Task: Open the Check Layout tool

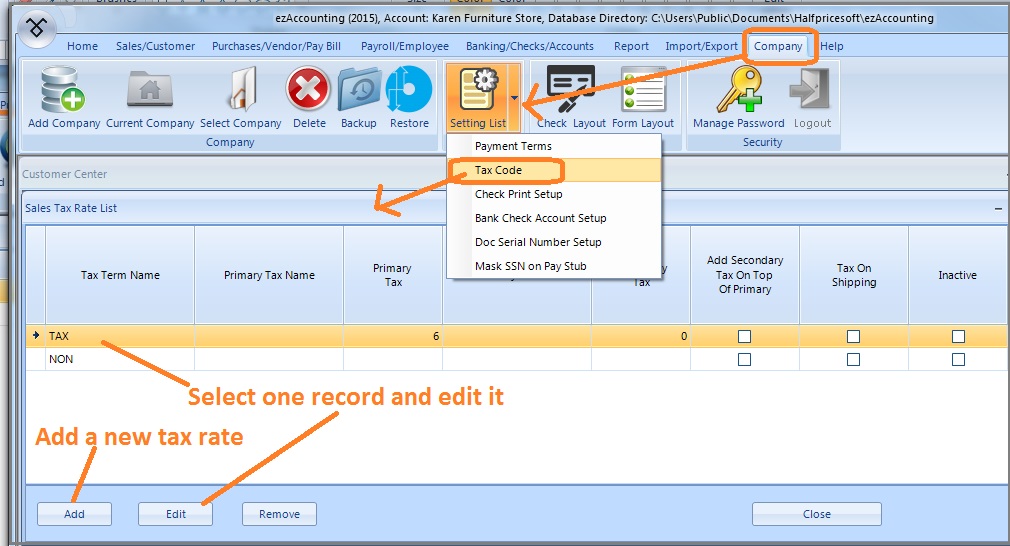Action: [571, 91]
